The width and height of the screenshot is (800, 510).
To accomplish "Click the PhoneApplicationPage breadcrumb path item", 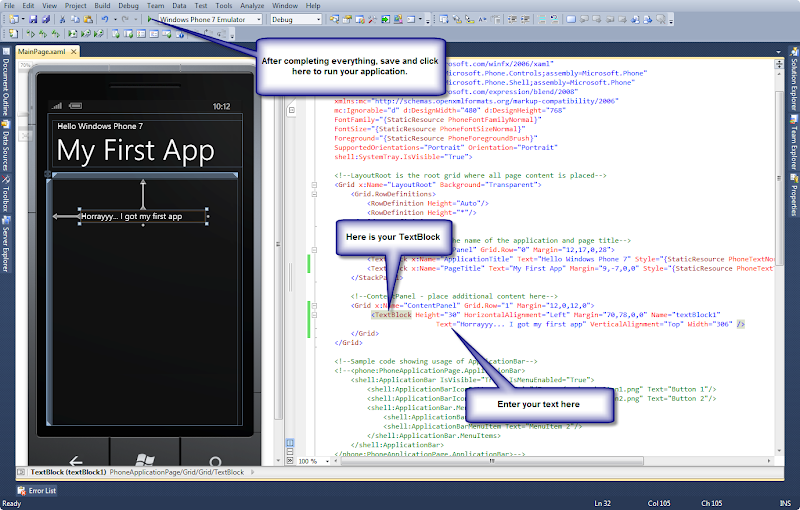I will (x=145, y=471).
